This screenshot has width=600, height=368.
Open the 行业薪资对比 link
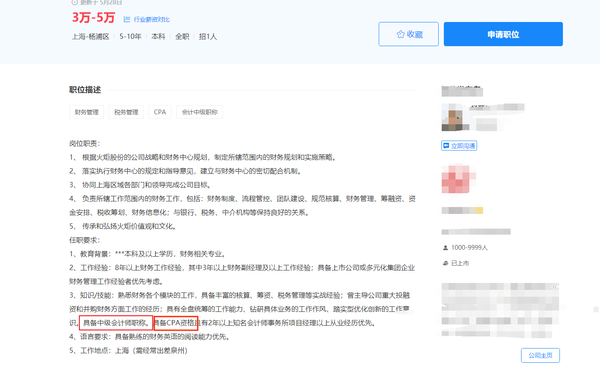[x=152, y=20]
